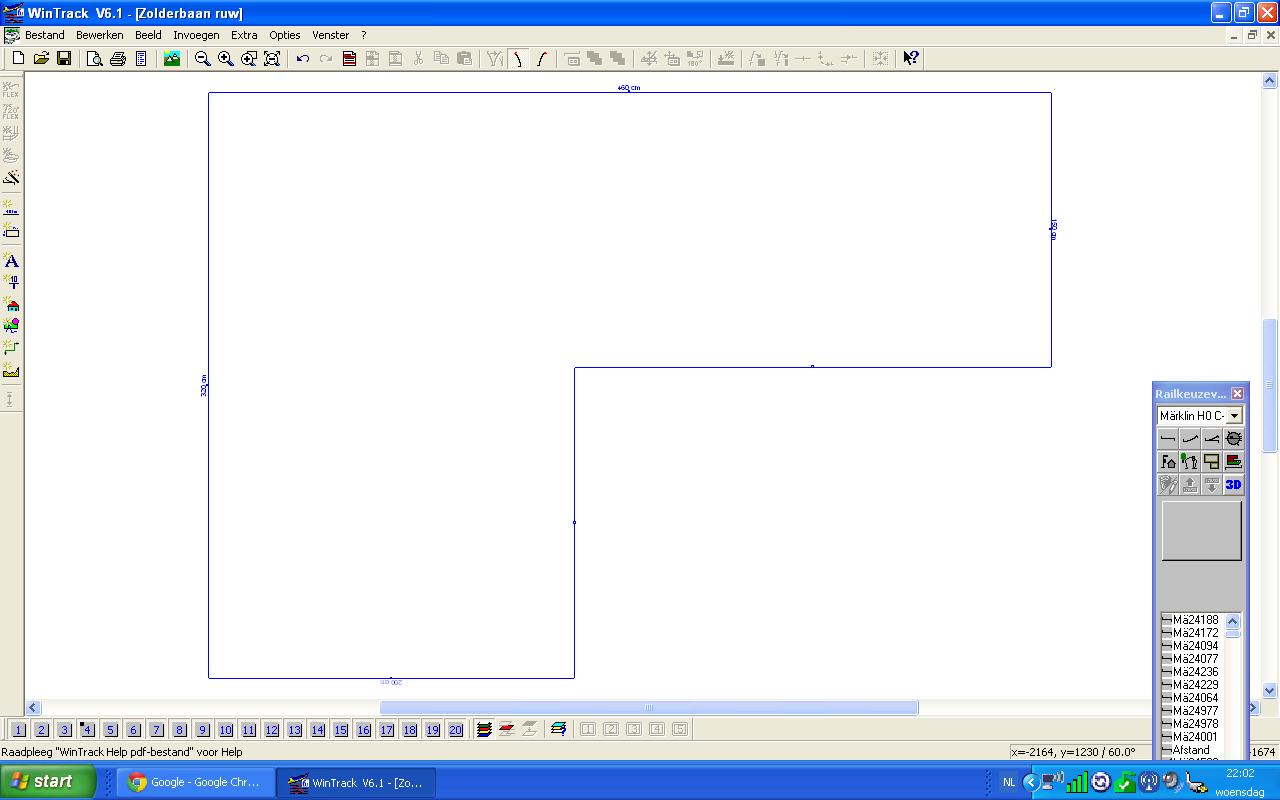This screenshot has width=1280, height=800.
Task: Toggle layer 1
Action: [18, 729]
